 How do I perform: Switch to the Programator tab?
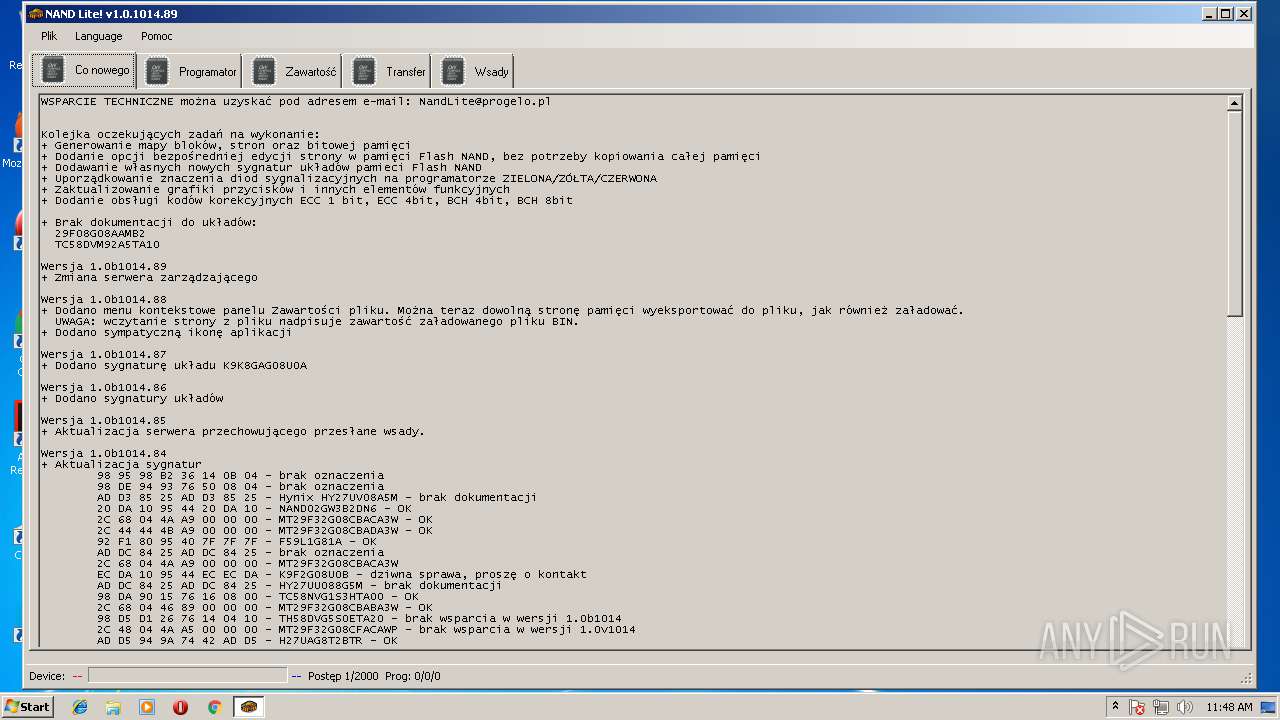pyautogui.click(x=190, y=72)
